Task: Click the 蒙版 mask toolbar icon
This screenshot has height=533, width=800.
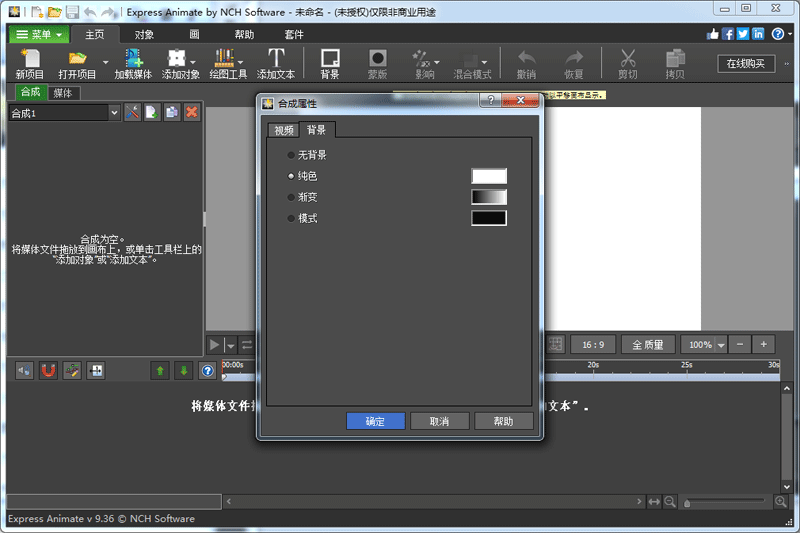Action: click(x=378, y=63)
